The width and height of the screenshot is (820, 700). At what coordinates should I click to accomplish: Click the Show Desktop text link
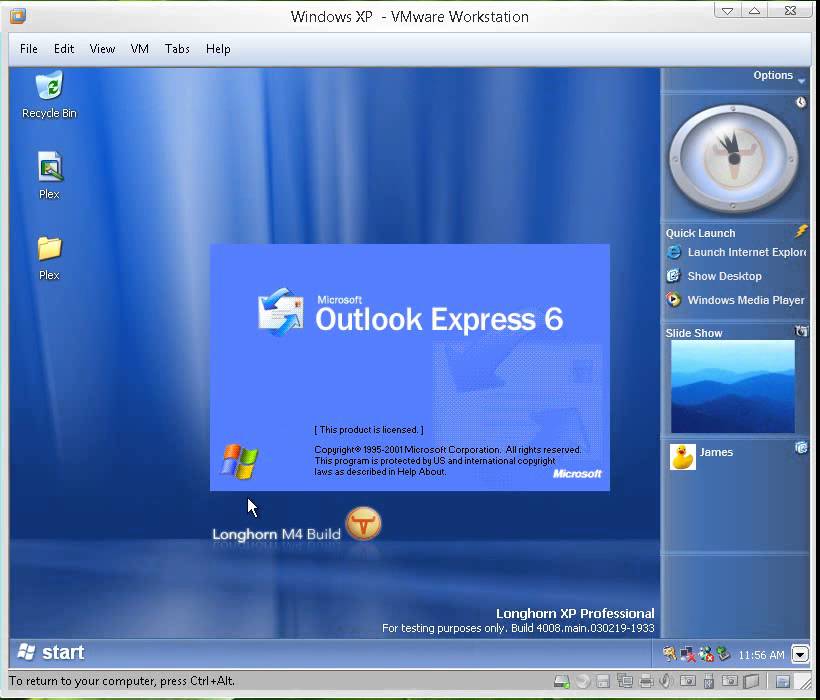tap(724, 276)
